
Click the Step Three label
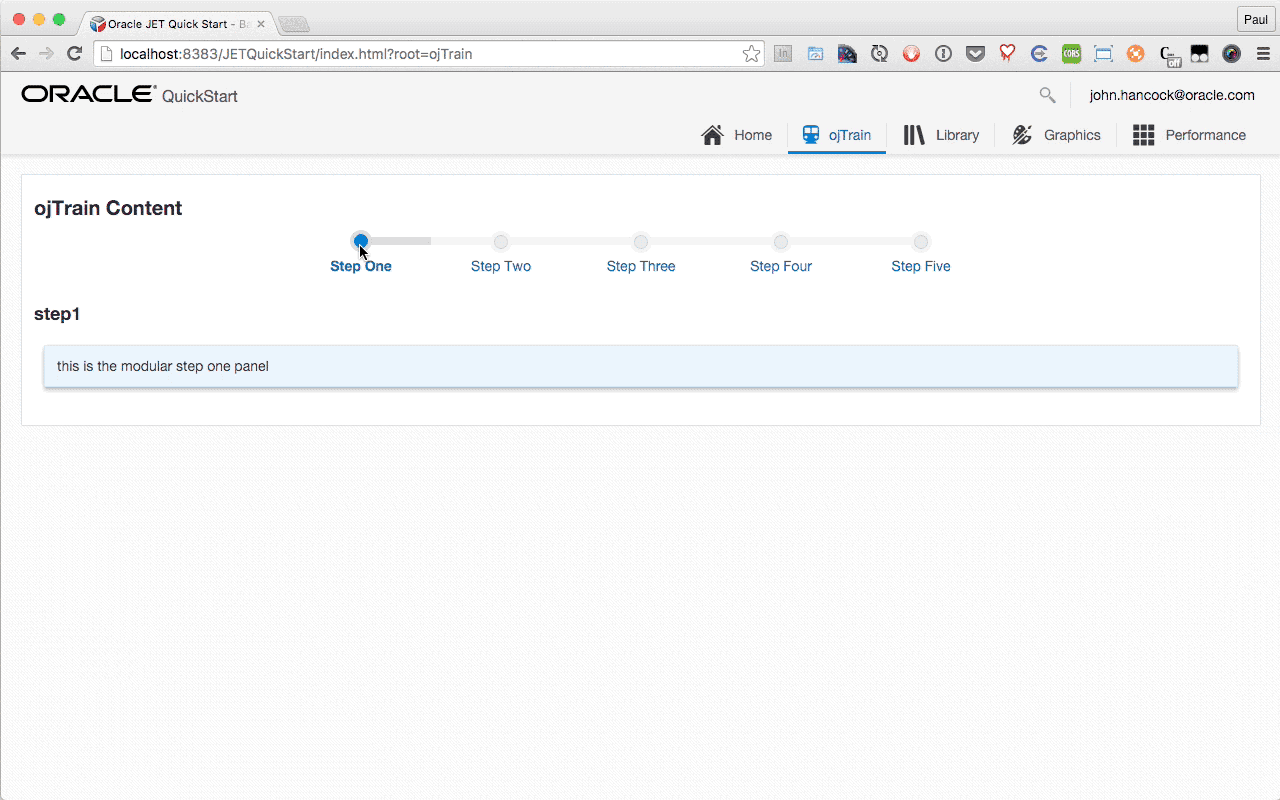(x=641, y=266)
